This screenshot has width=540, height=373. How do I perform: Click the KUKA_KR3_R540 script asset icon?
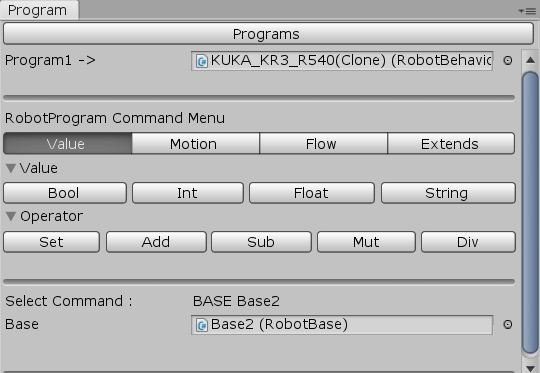click(x=202, y=61)
